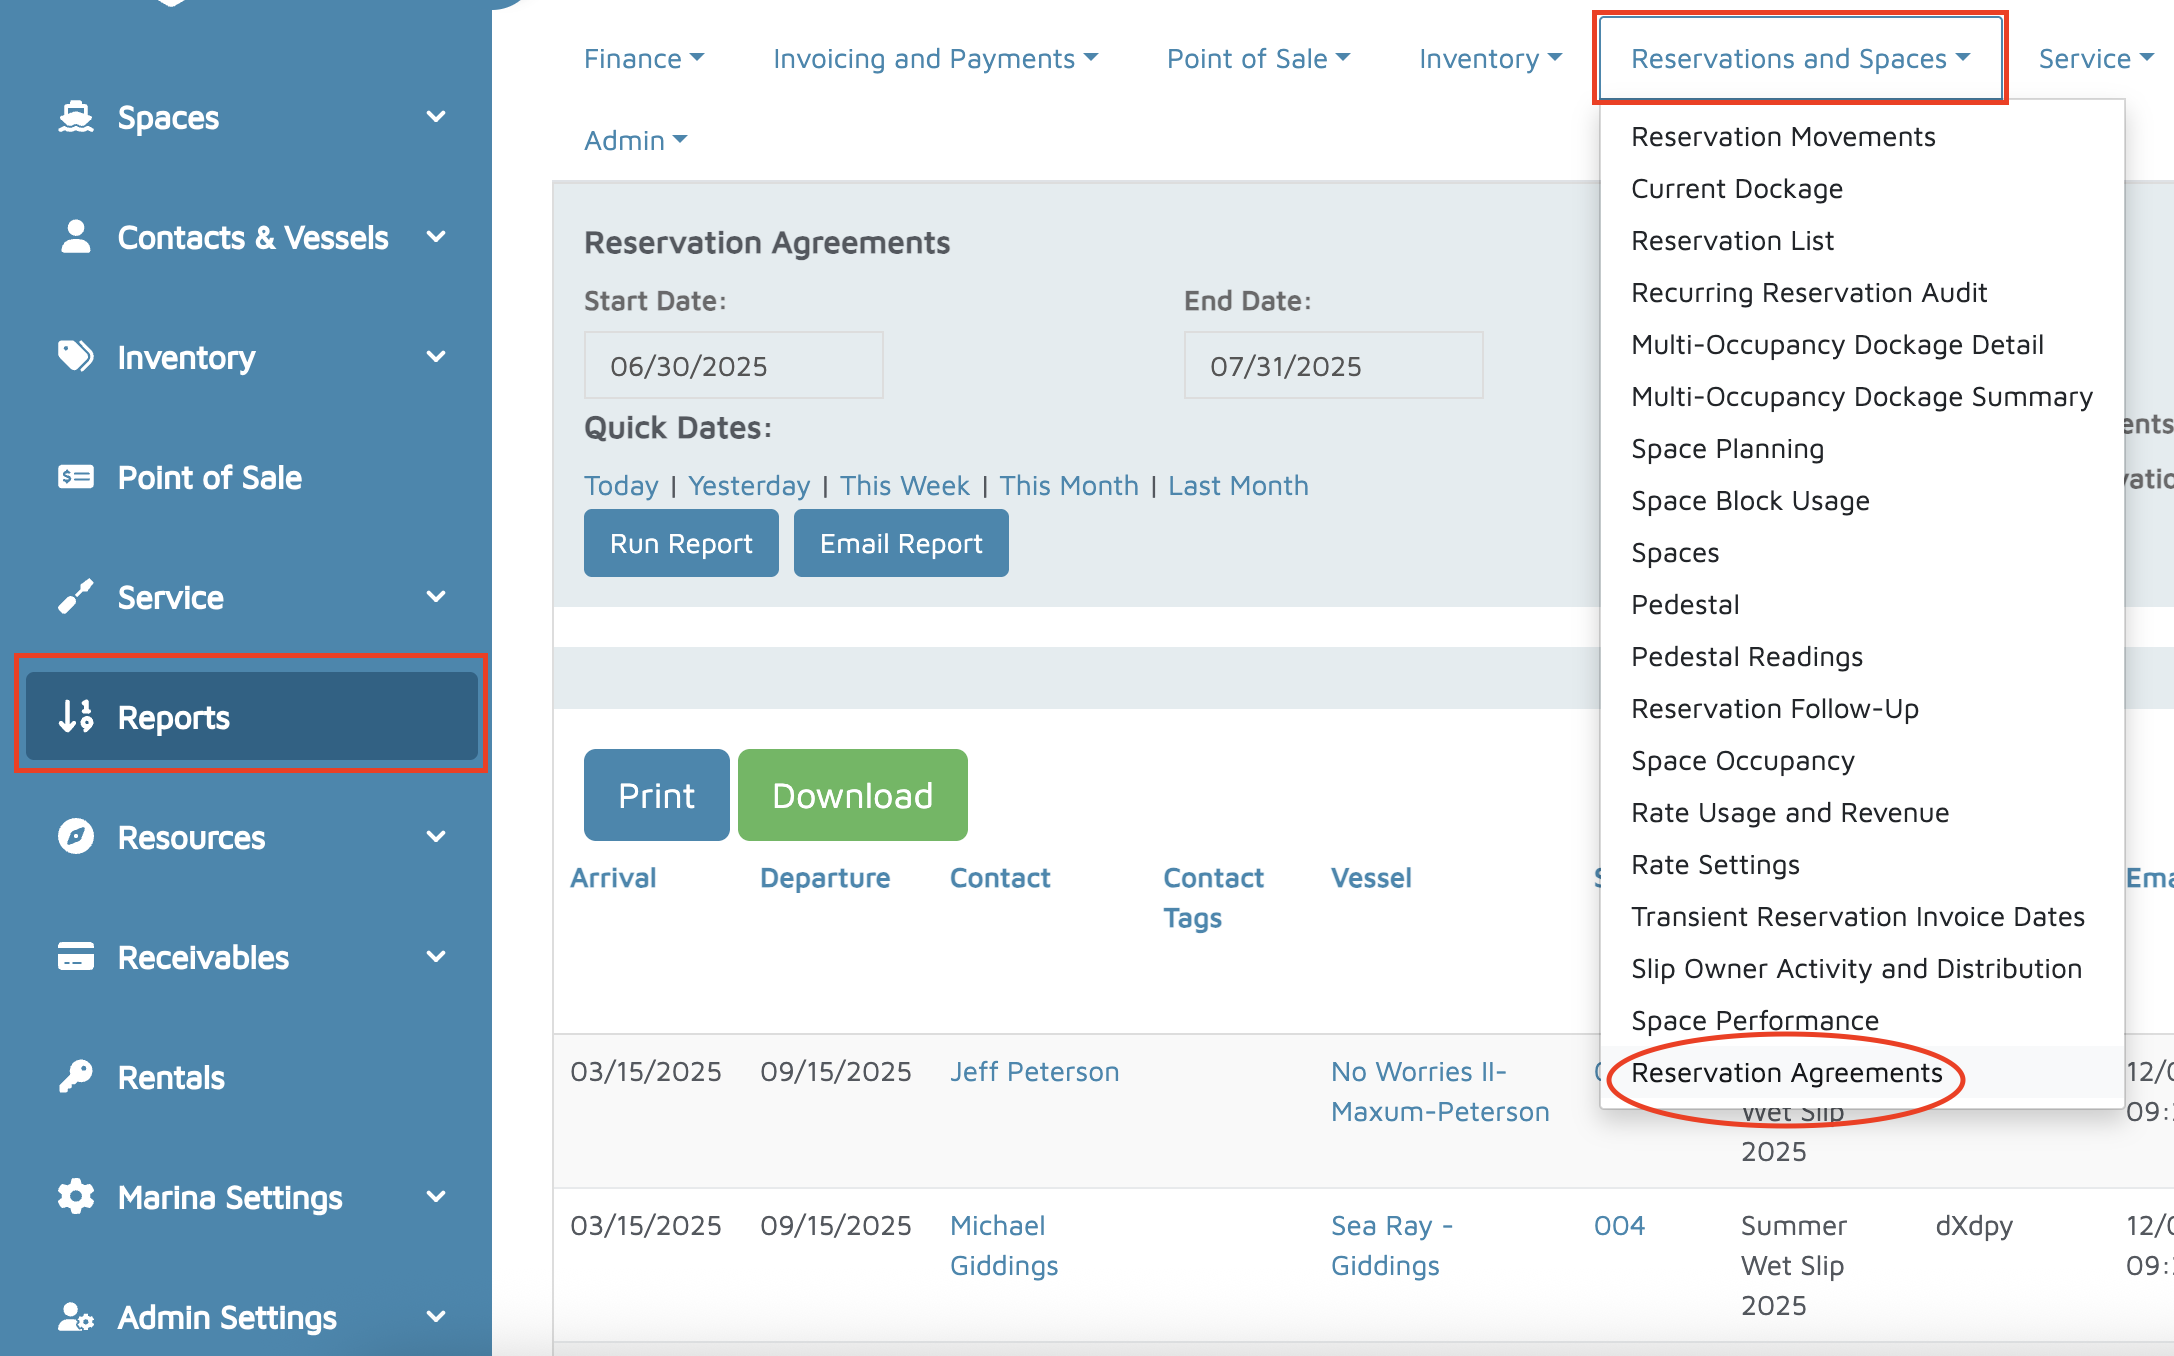Click the Spaces boat icon in sidebar
Screen dimensions: 2174x1356
pos(76,117)
